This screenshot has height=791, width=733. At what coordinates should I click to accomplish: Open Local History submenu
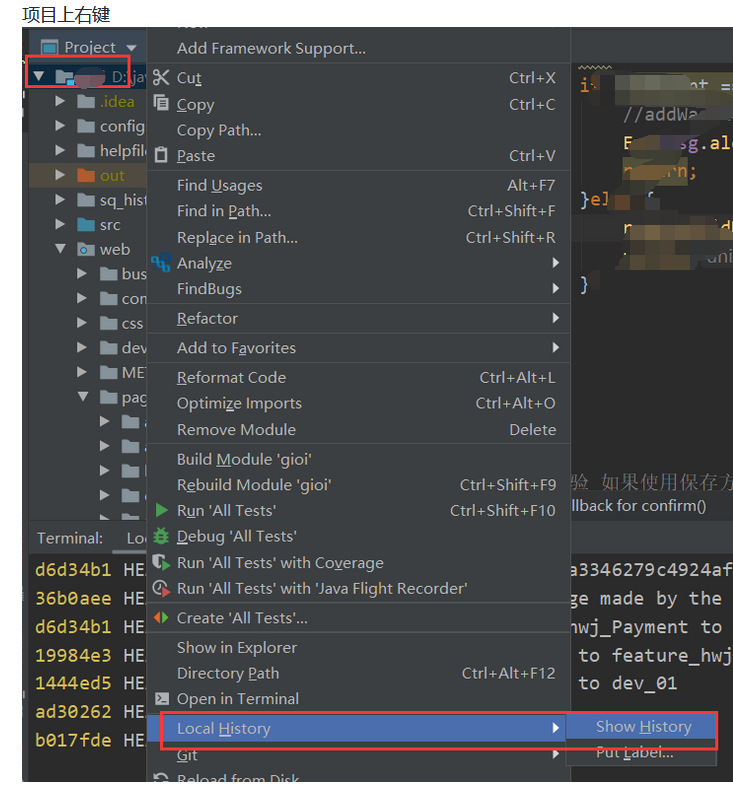[x=359, y=728]
